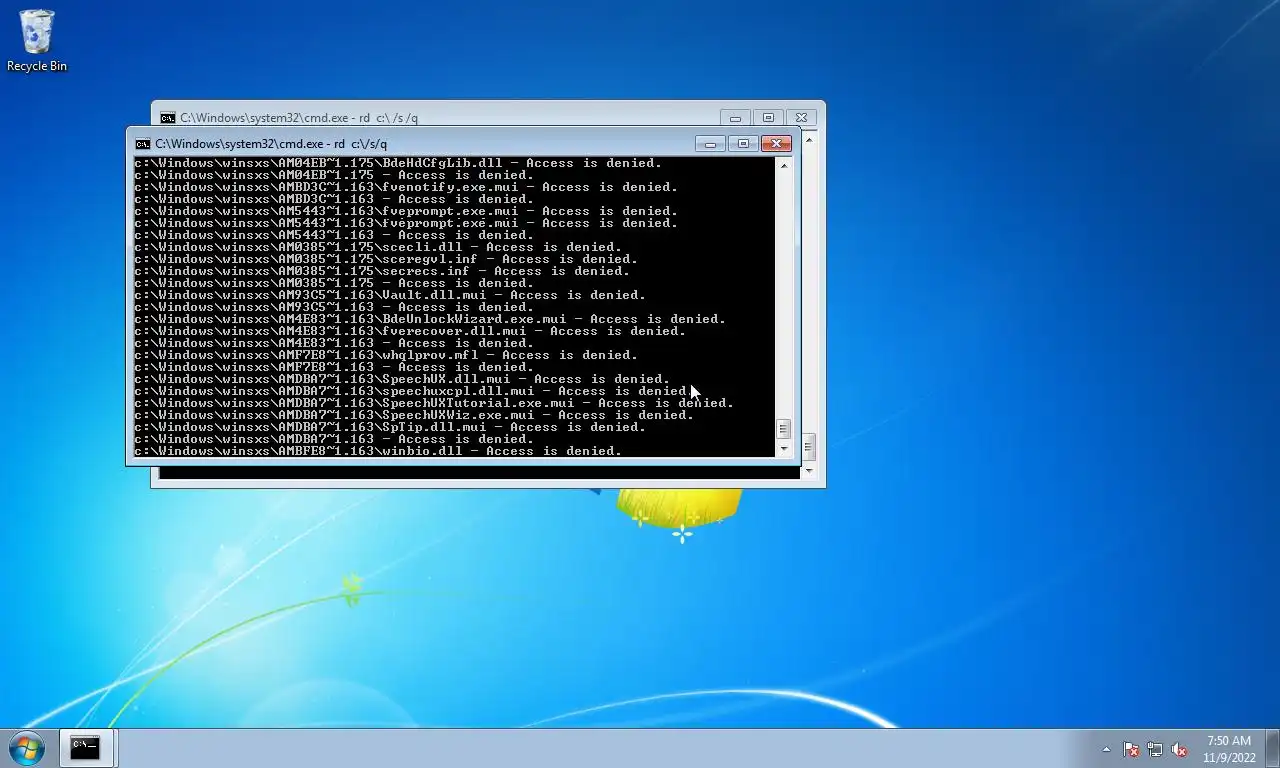This screenshot has width=1280, height=768.
Task: Click the line containing SpTip.dll.mui
Action: pyautogui.click(x=390, y=427)
